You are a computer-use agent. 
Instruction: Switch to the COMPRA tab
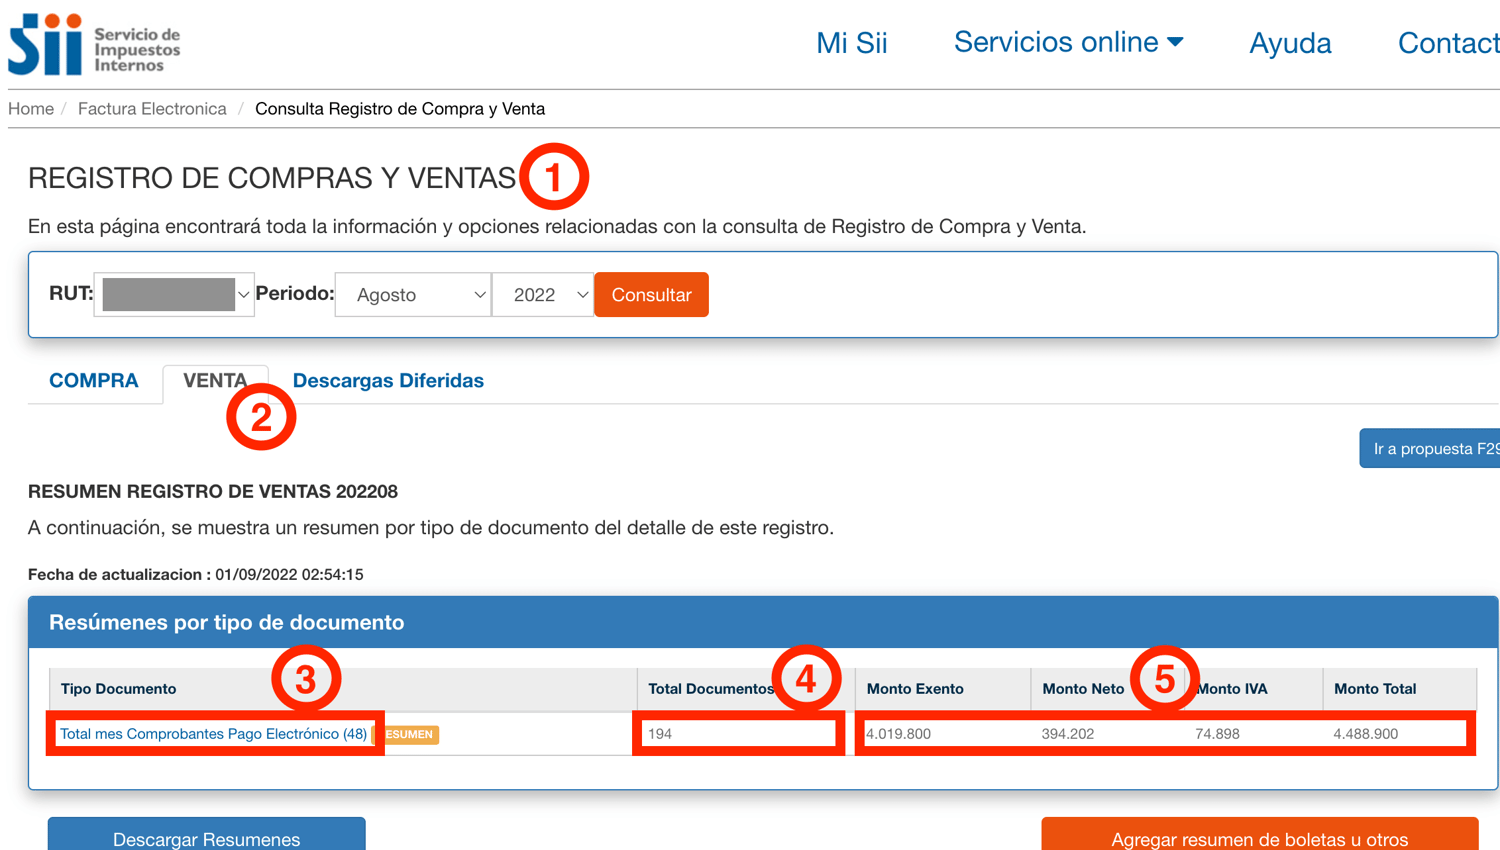(x=94, y=381)
